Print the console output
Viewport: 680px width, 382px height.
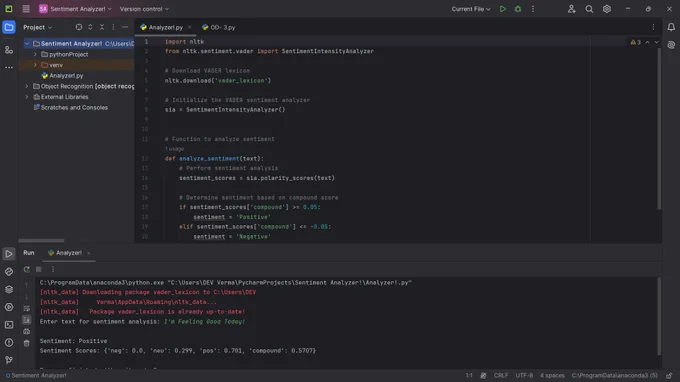tap(26, 332)
